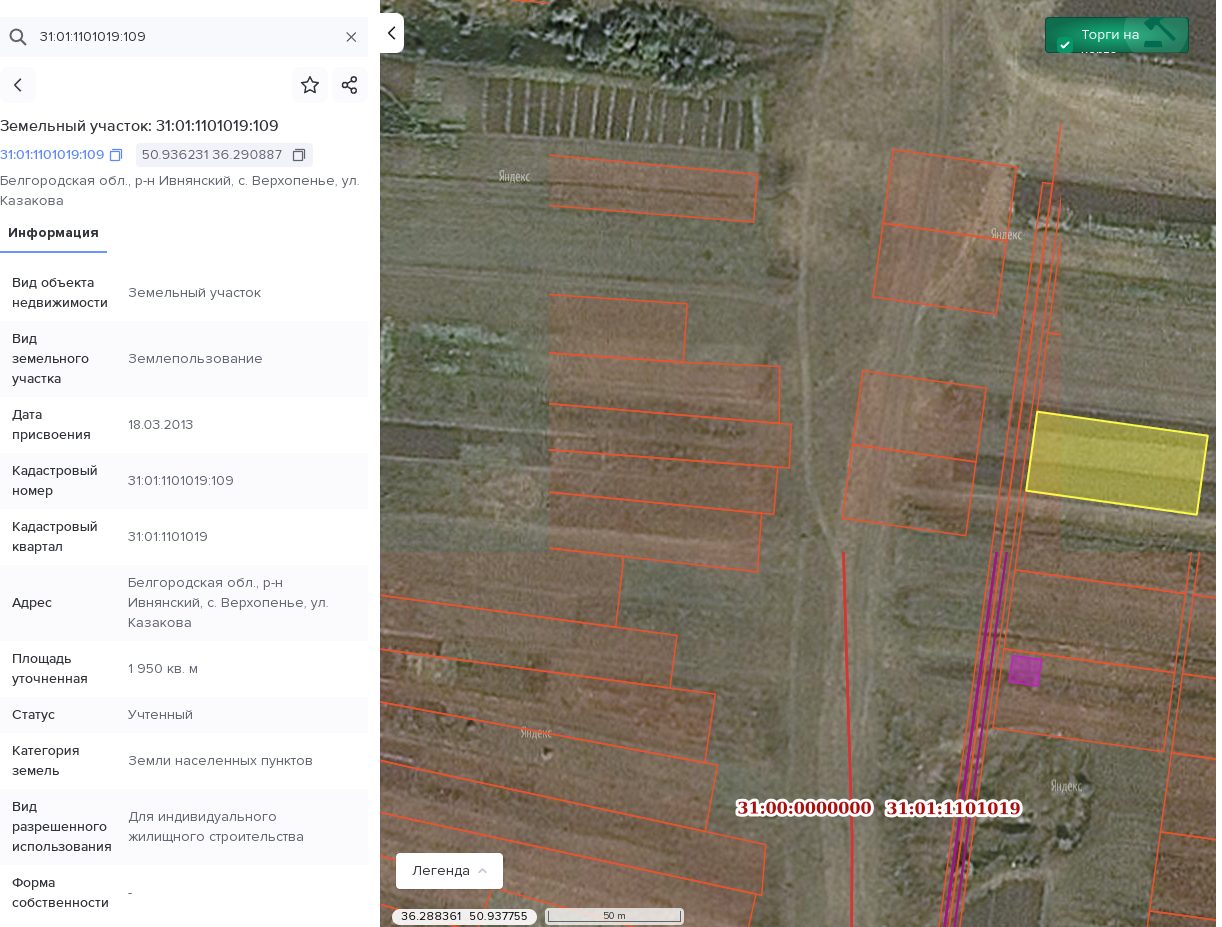
Task: Click the heading Земельный участок: 31:01:1101019:109
Action: (x=139, y=126)
